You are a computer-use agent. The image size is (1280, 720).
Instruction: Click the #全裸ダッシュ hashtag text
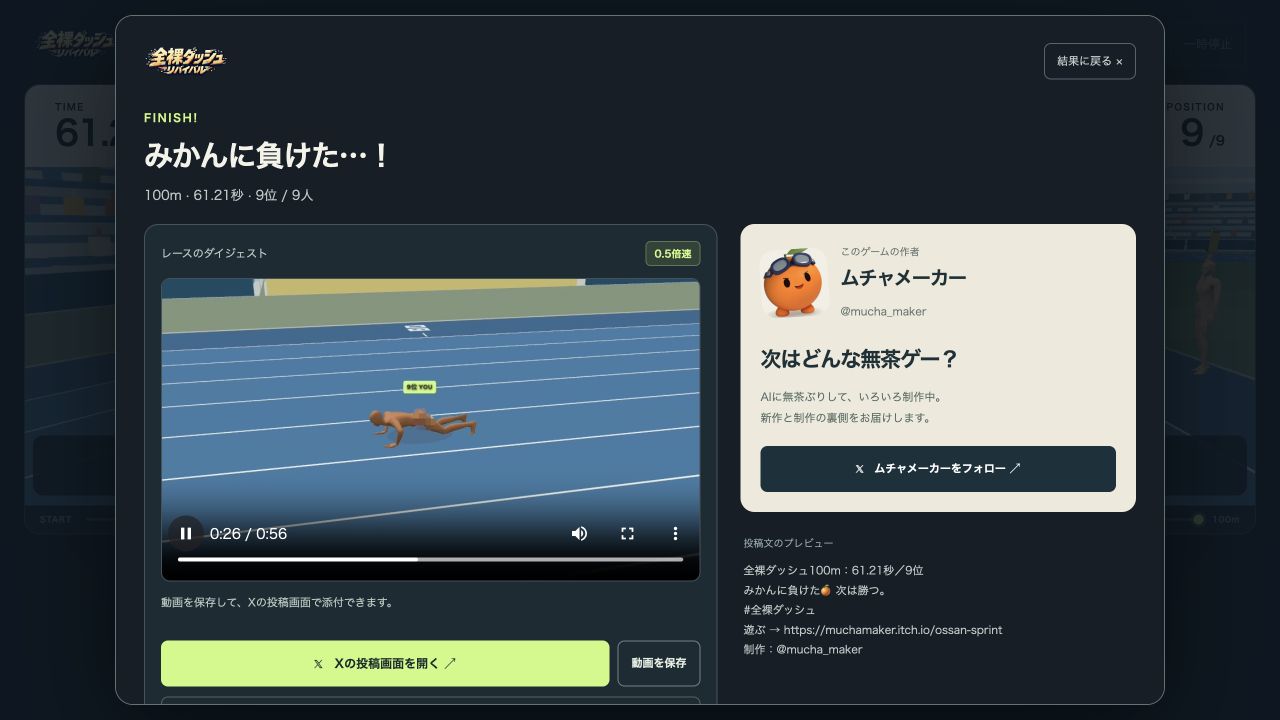(779, 610)
